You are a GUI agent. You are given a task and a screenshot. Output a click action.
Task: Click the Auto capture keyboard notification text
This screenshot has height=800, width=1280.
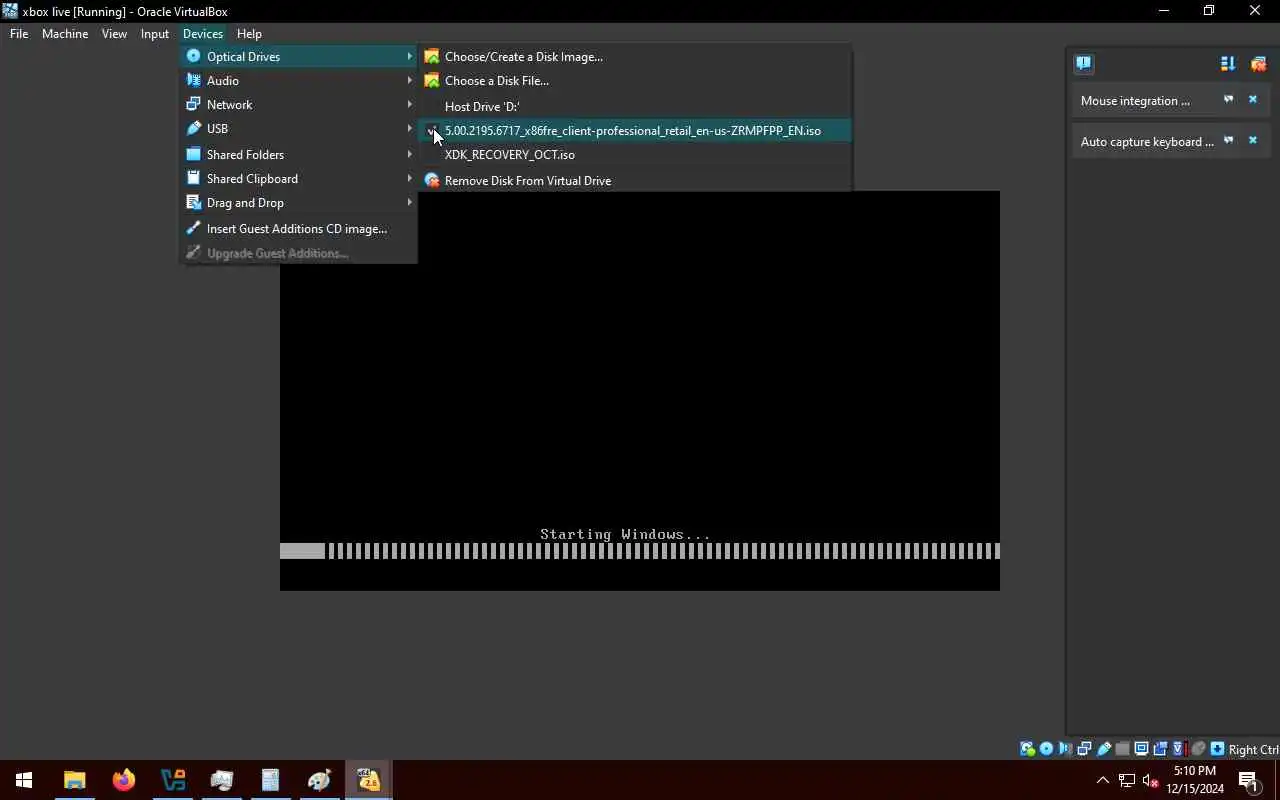[x=1147, y=142]
